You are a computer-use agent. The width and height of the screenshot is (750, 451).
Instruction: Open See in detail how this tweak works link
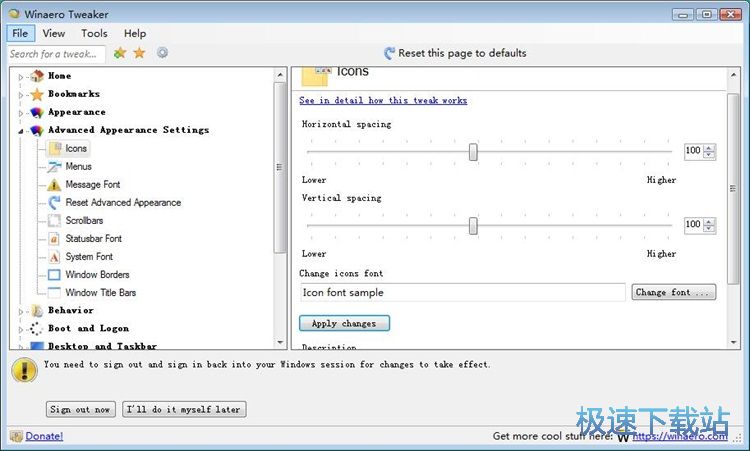click(383, 100)
